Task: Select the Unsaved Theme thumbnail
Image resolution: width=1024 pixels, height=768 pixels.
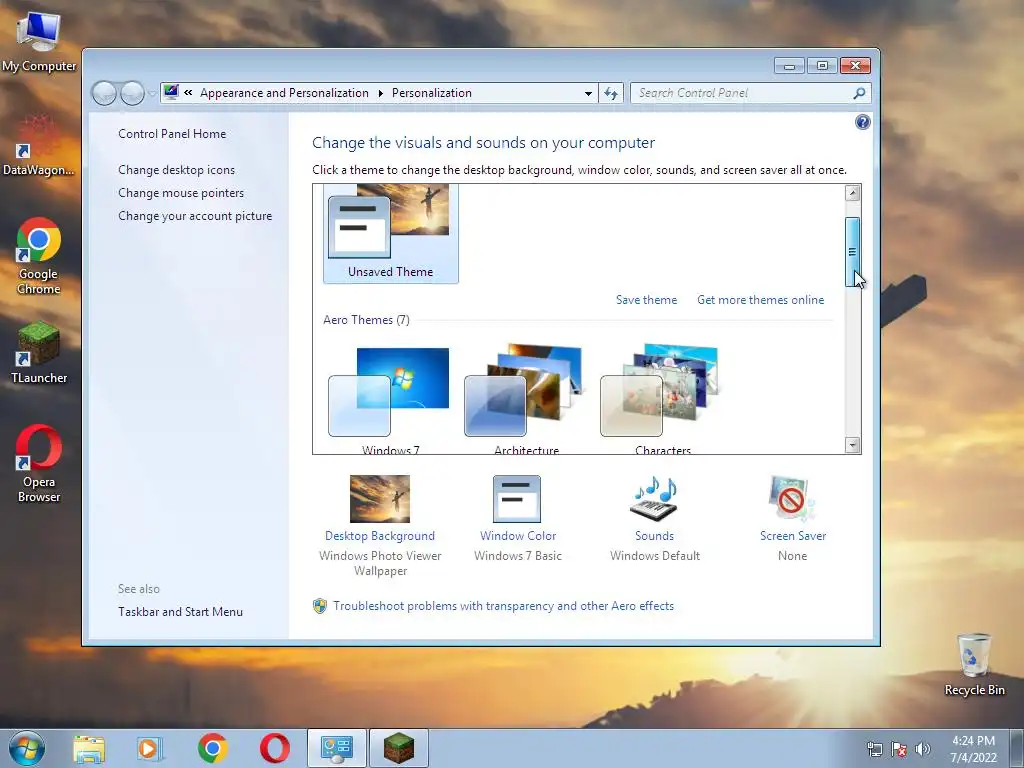Action: [391, 234]
